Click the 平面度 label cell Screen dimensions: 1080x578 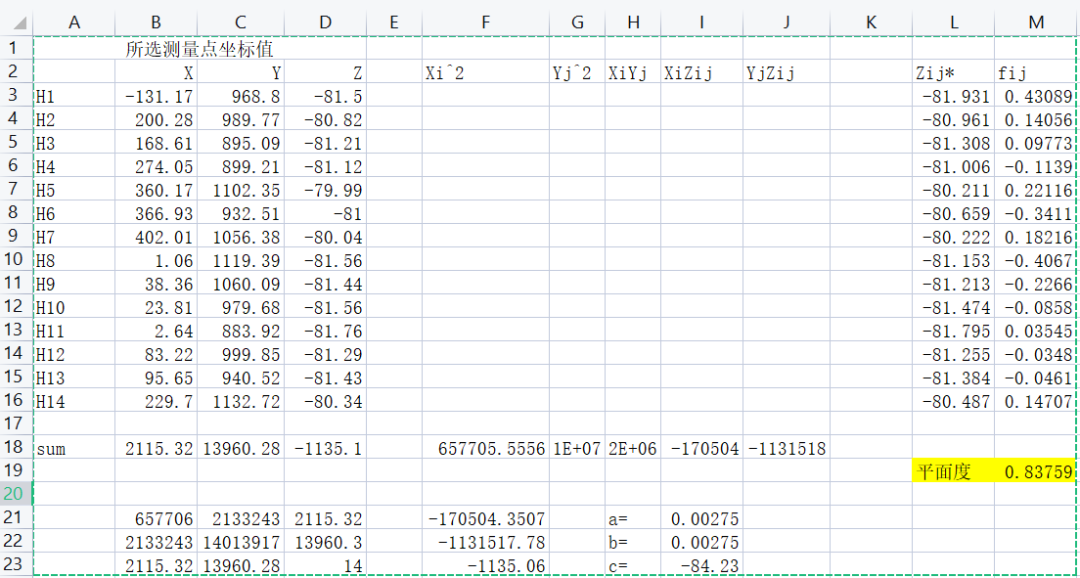[x=952, y=471]
